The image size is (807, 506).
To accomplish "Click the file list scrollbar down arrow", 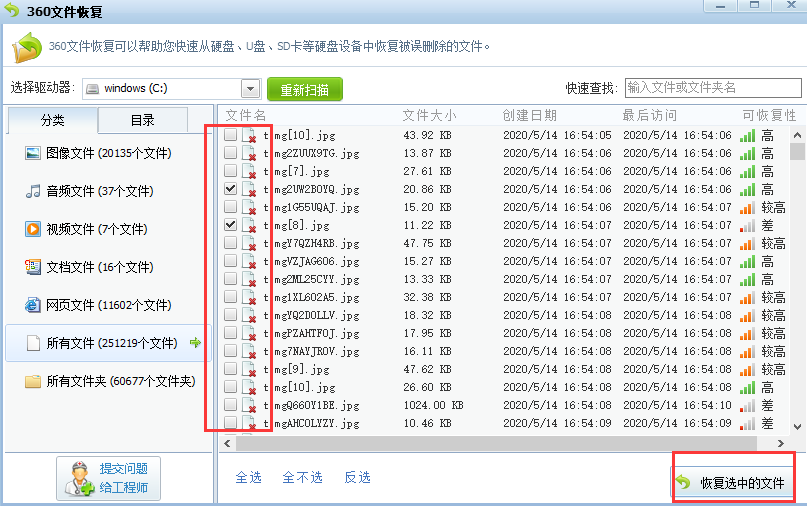I will [797, 426].
